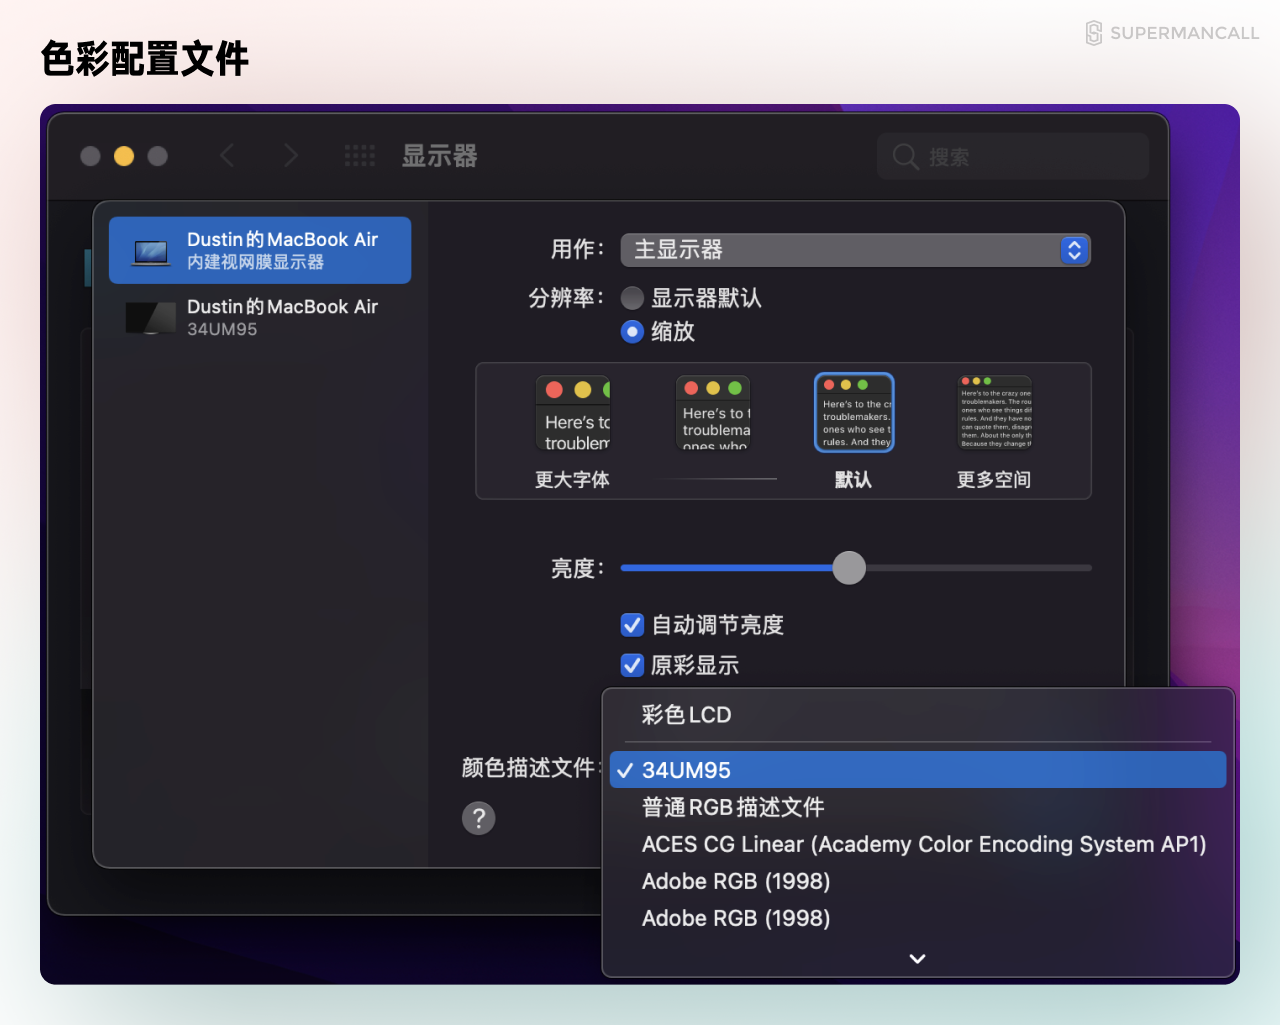Select 显示器默认 resolution radio button
The image size is (1280, 1025).
tap(632, 298)
